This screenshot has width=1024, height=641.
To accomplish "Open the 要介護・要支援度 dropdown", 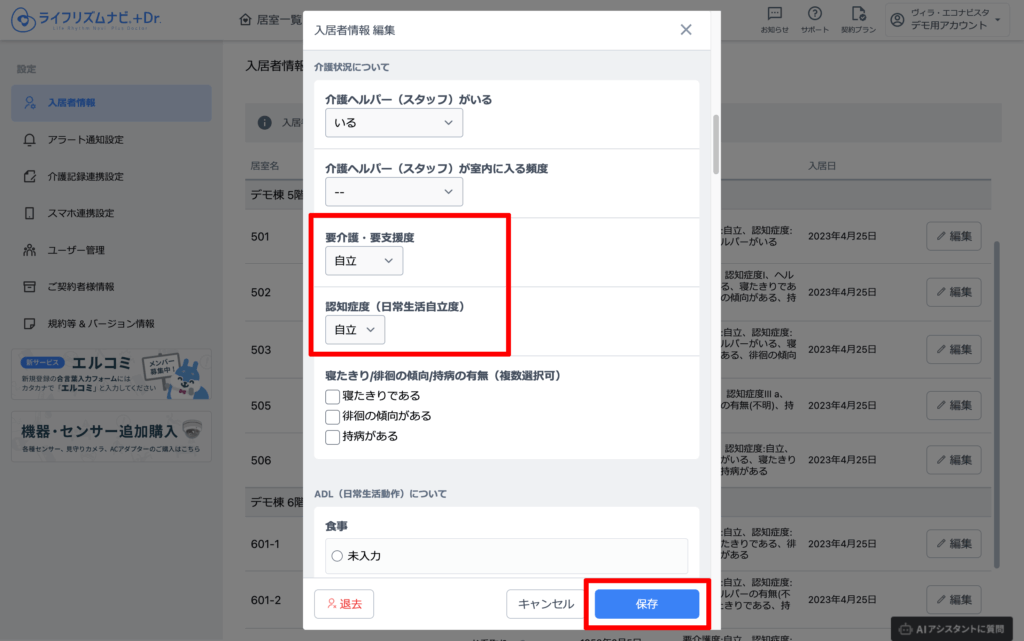I will tap(364, 261).
